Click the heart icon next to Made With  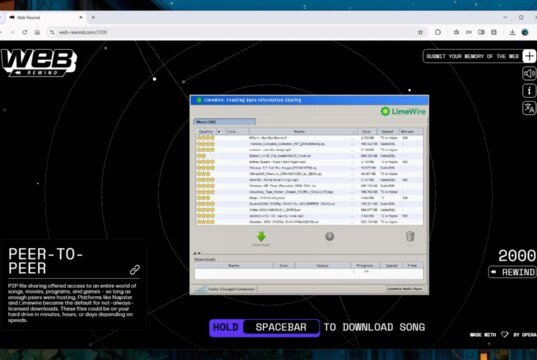point(504,334)
